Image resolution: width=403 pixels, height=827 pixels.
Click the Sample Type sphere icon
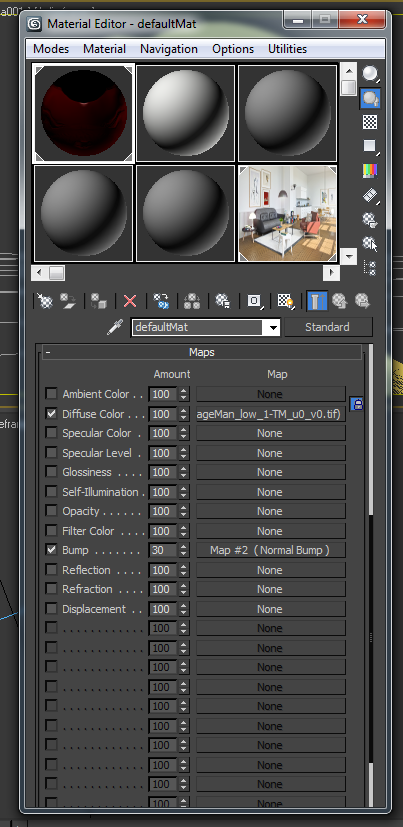point(370,74)
